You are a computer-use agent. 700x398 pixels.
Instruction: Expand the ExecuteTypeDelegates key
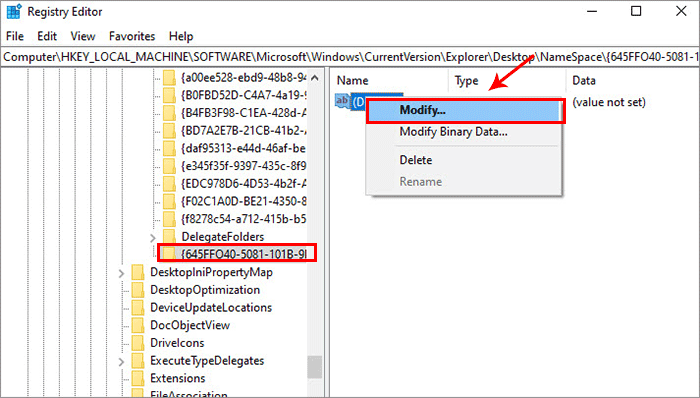(121, 361)
